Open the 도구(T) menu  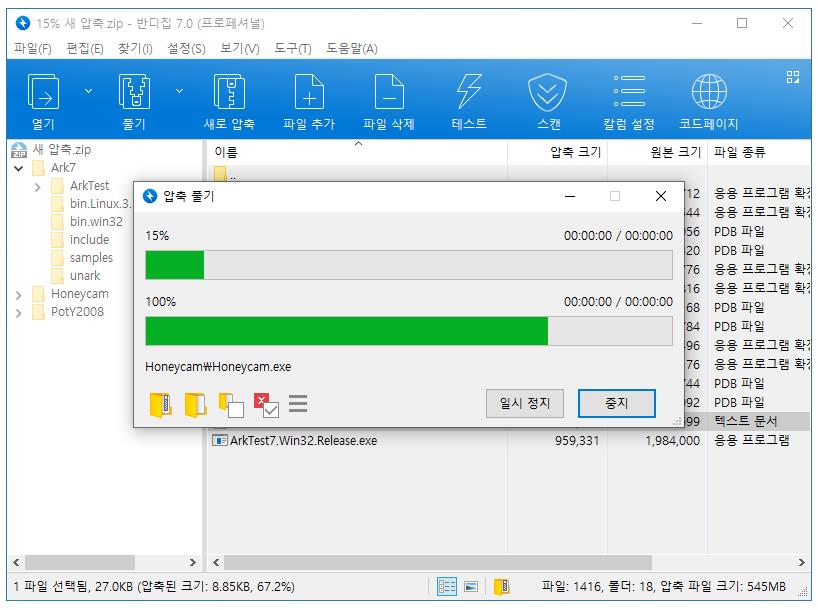(293, 49)
